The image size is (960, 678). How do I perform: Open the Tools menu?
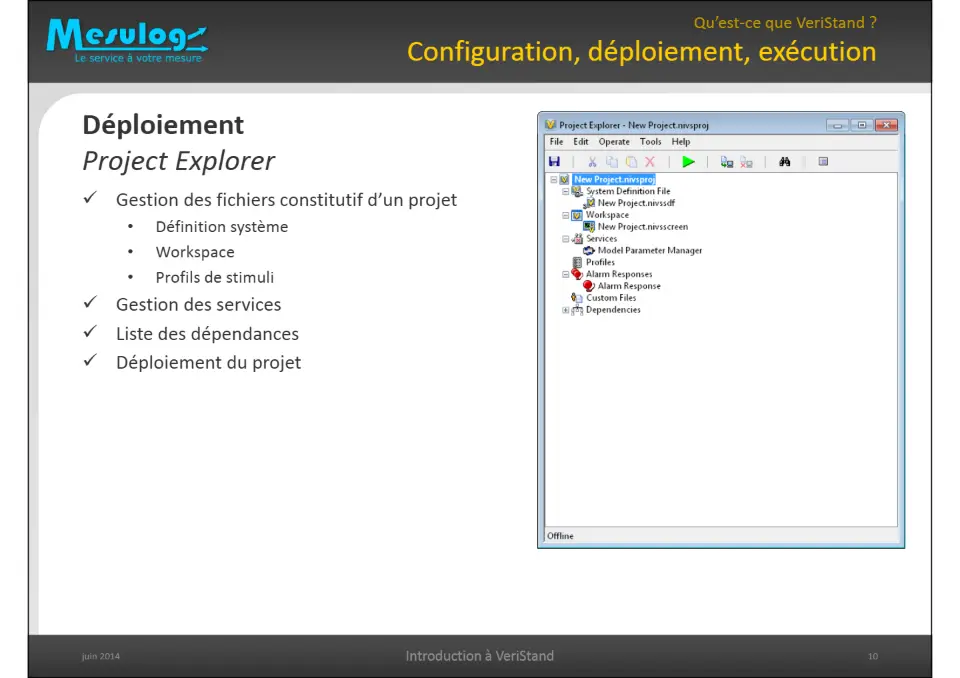[x=650, y=141]
